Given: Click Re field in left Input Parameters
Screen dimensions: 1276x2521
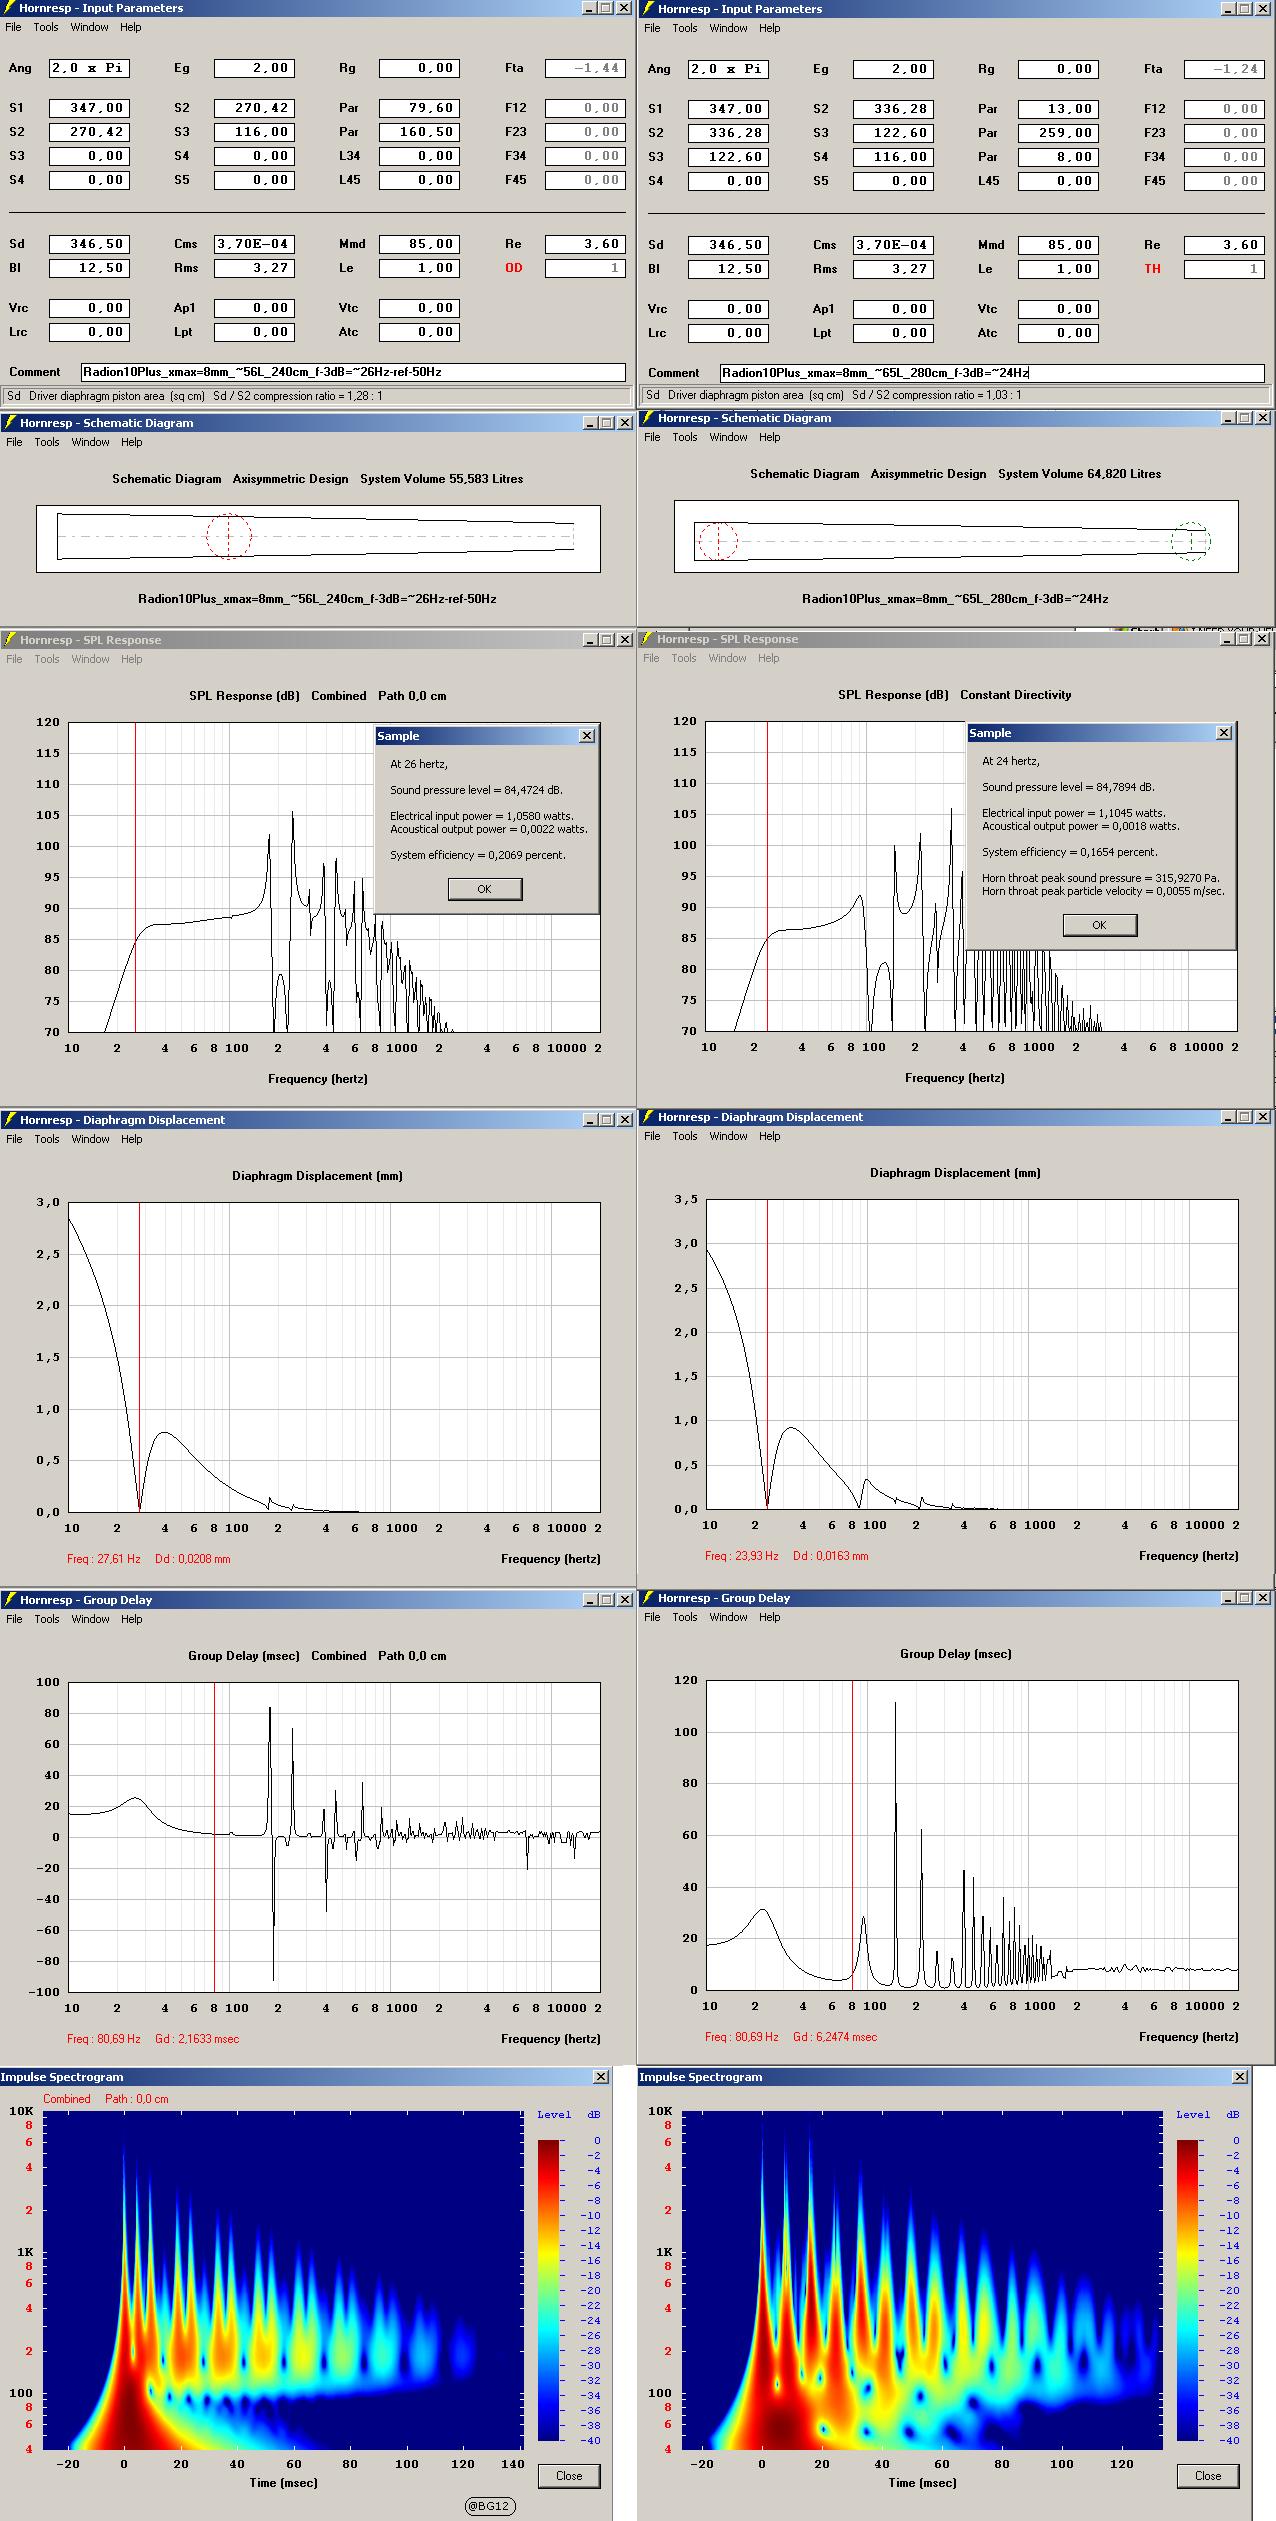Looking at the screenshot, I should tap(585, 244).
